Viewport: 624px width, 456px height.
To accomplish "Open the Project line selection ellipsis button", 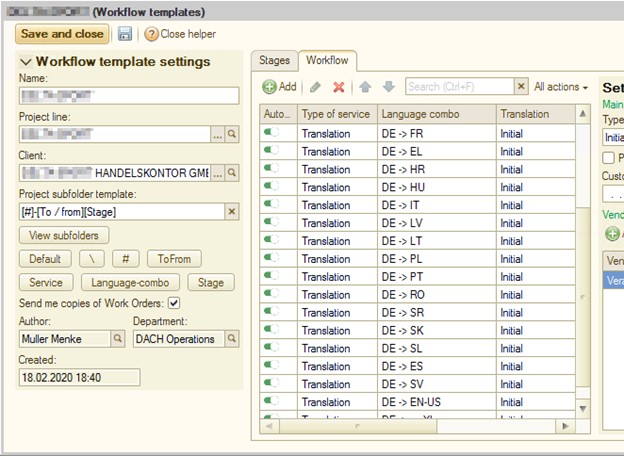I will 217,133.
